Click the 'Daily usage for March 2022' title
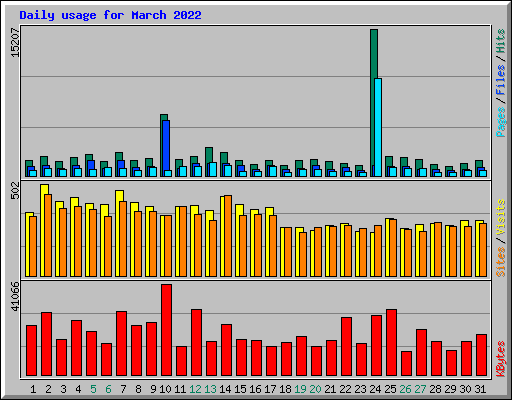The height and width of the screenshot is (400, 512). [110, 15]
